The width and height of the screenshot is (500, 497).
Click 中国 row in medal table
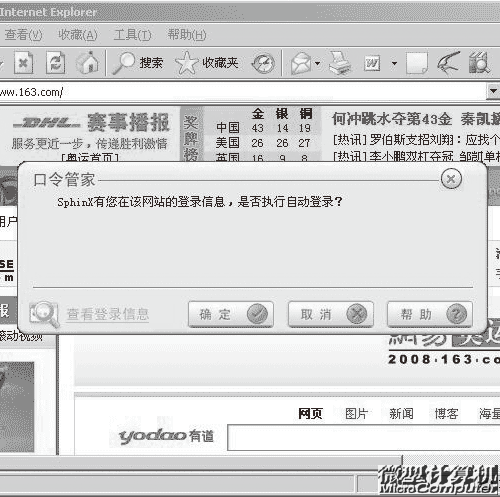[263, 128]
